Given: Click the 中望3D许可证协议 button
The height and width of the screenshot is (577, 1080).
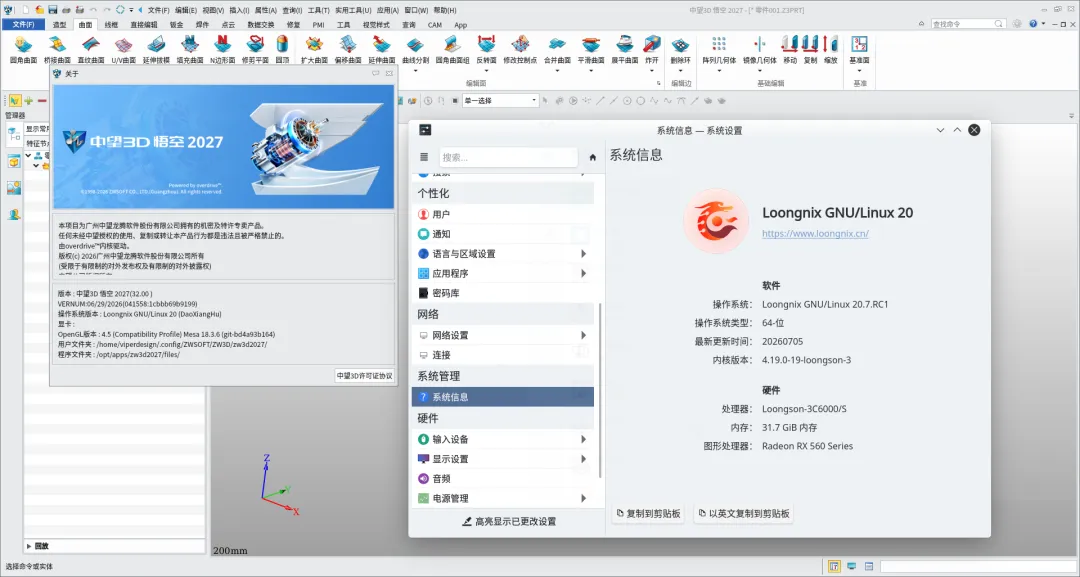Looking at the screenshot, I should (x=364, y=376).
